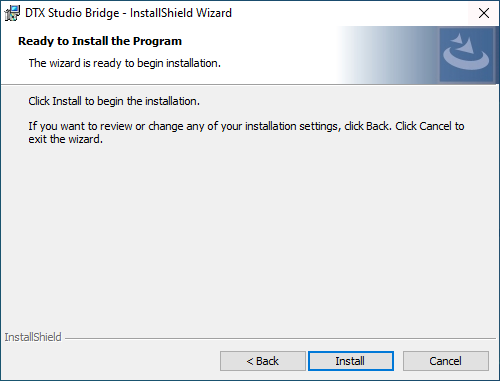This screenshot has width=500, height=381.
Task: Close the InstallShield Wizard window
Action: point(484,13)
